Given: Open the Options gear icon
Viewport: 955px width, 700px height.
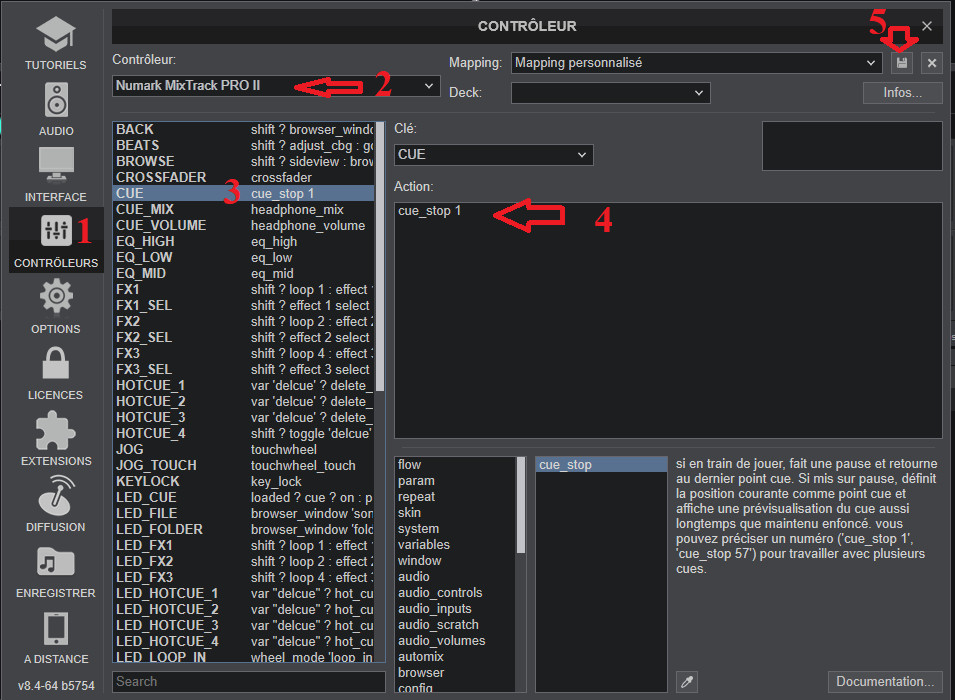Looking at the screenshot, I should click(x=55, y=298).
